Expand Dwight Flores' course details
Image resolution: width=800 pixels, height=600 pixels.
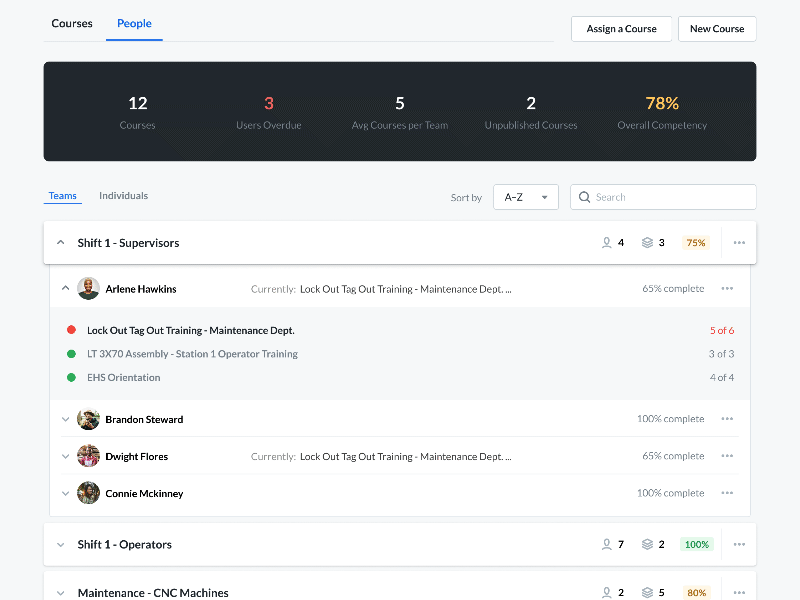click(65, 456)
